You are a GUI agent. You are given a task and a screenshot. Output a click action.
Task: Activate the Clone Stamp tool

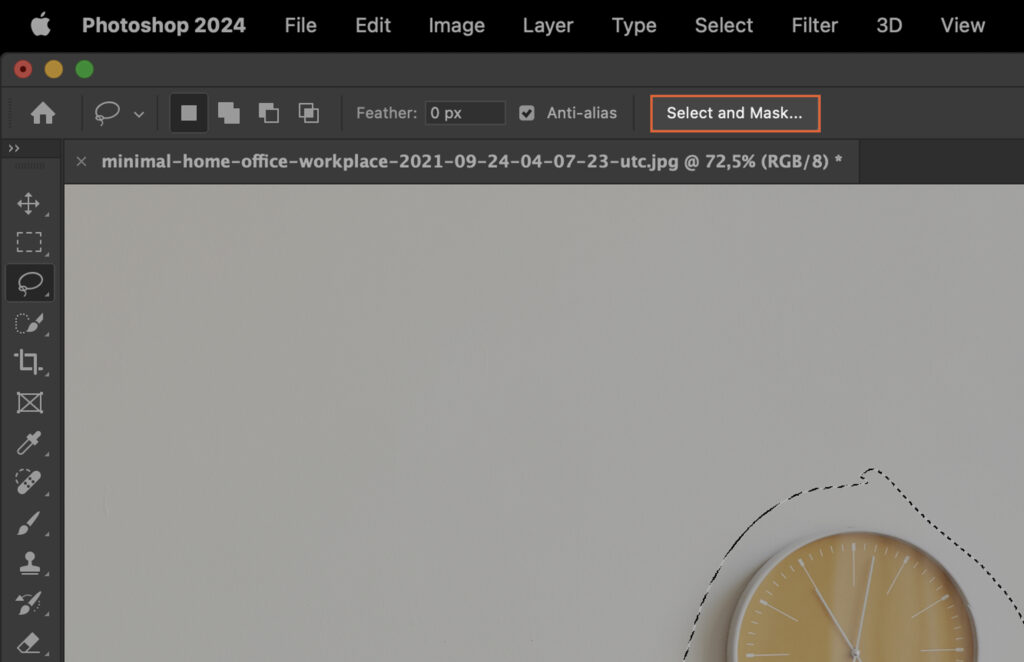pos(30,563)
